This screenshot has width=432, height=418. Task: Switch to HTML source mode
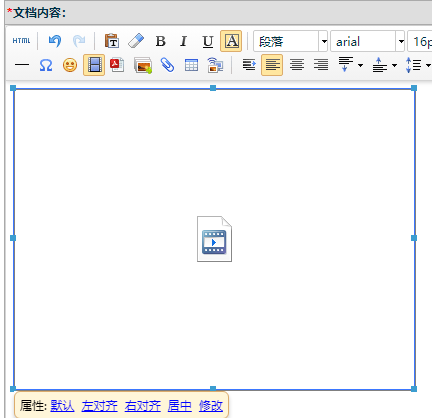pyautogui.click(x=21, y=41)
